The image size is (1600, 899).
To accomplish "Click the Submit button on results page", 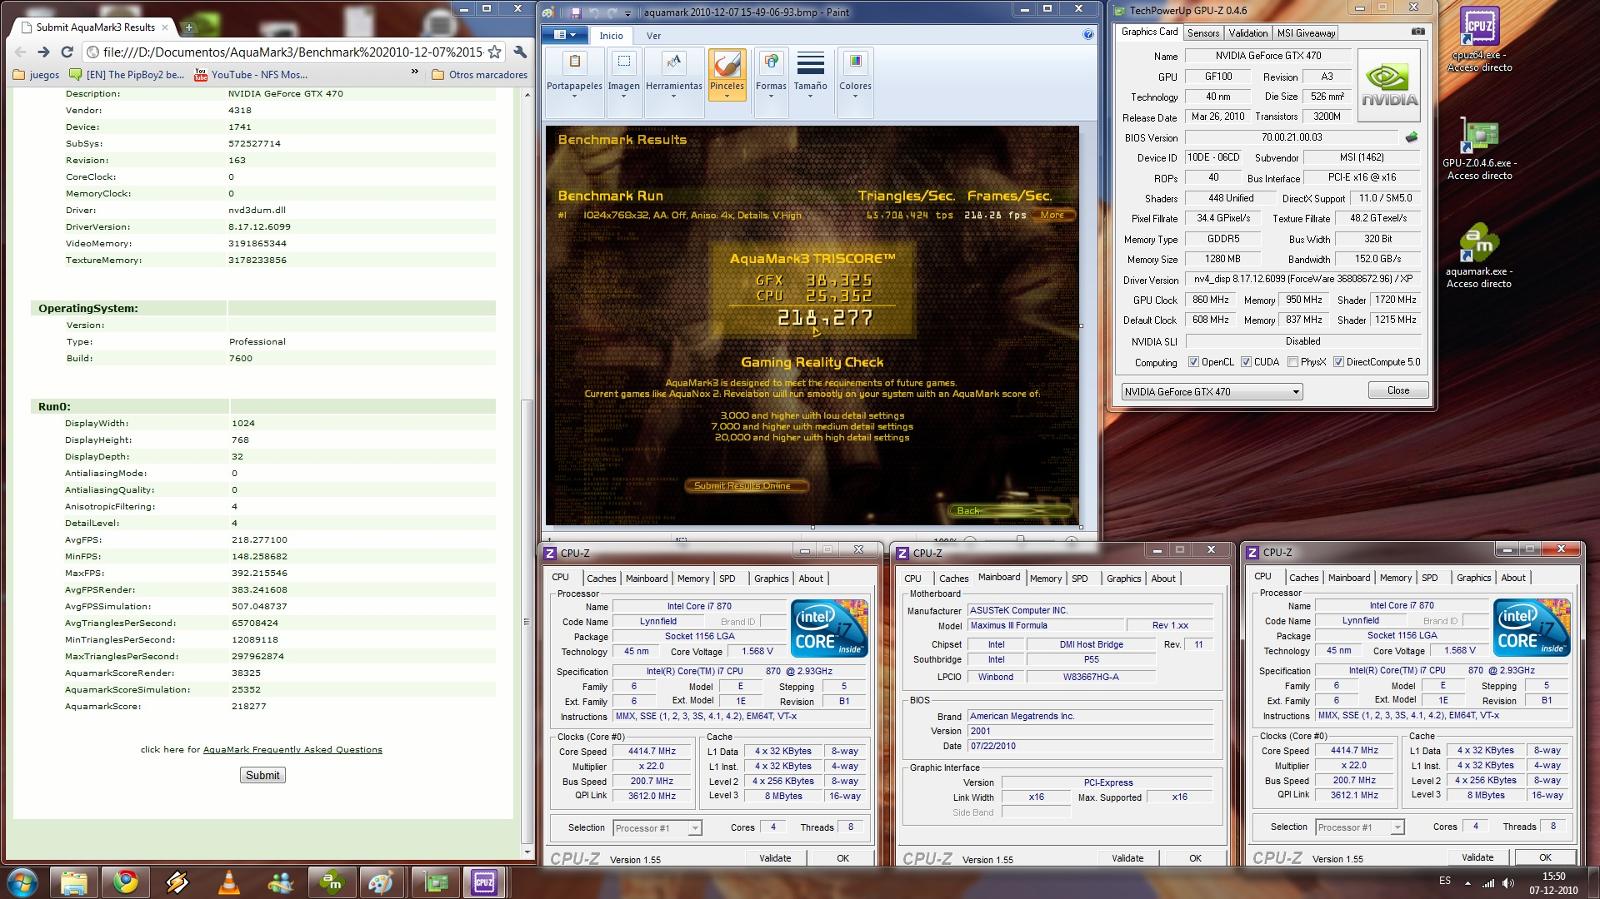I will [263, 775].
